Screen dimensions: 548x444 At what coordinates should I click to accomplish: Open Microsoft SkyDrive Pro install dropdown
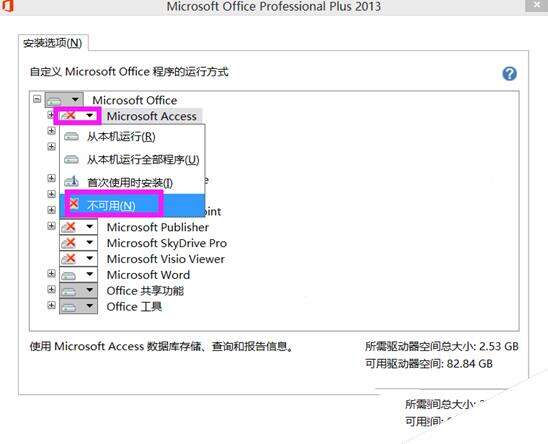tap(78, 243)
